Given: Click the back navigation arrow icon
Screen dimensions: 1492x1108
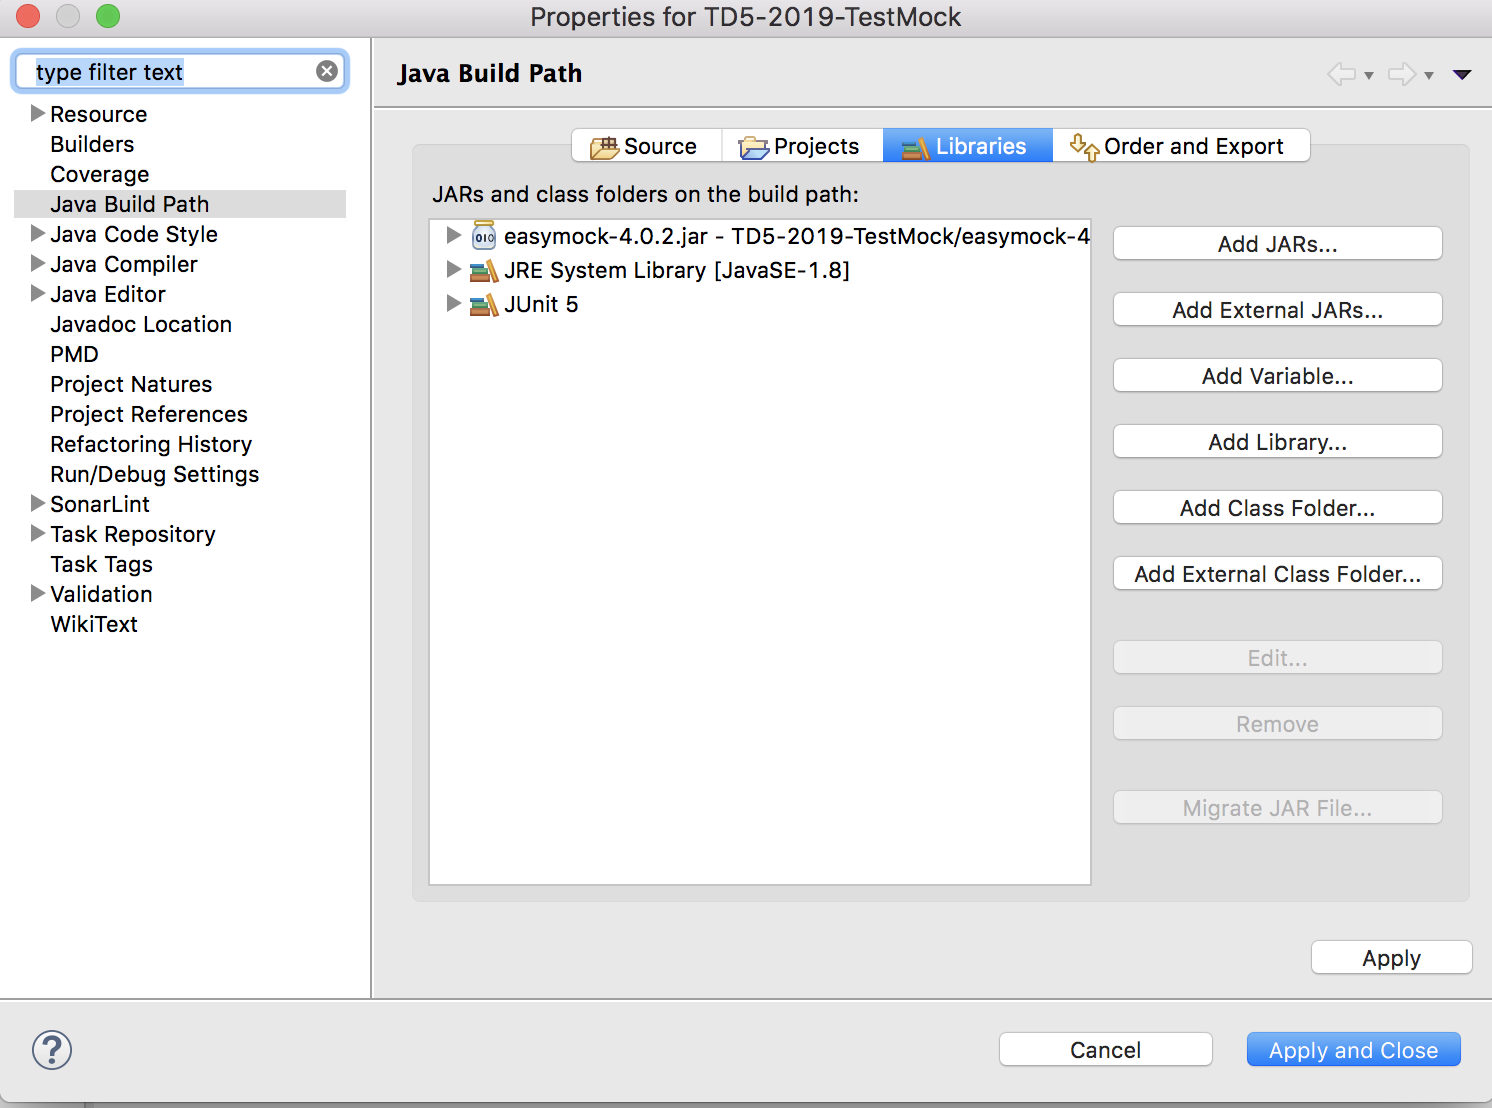Looking at the screenshot, I should (1341, 74).
